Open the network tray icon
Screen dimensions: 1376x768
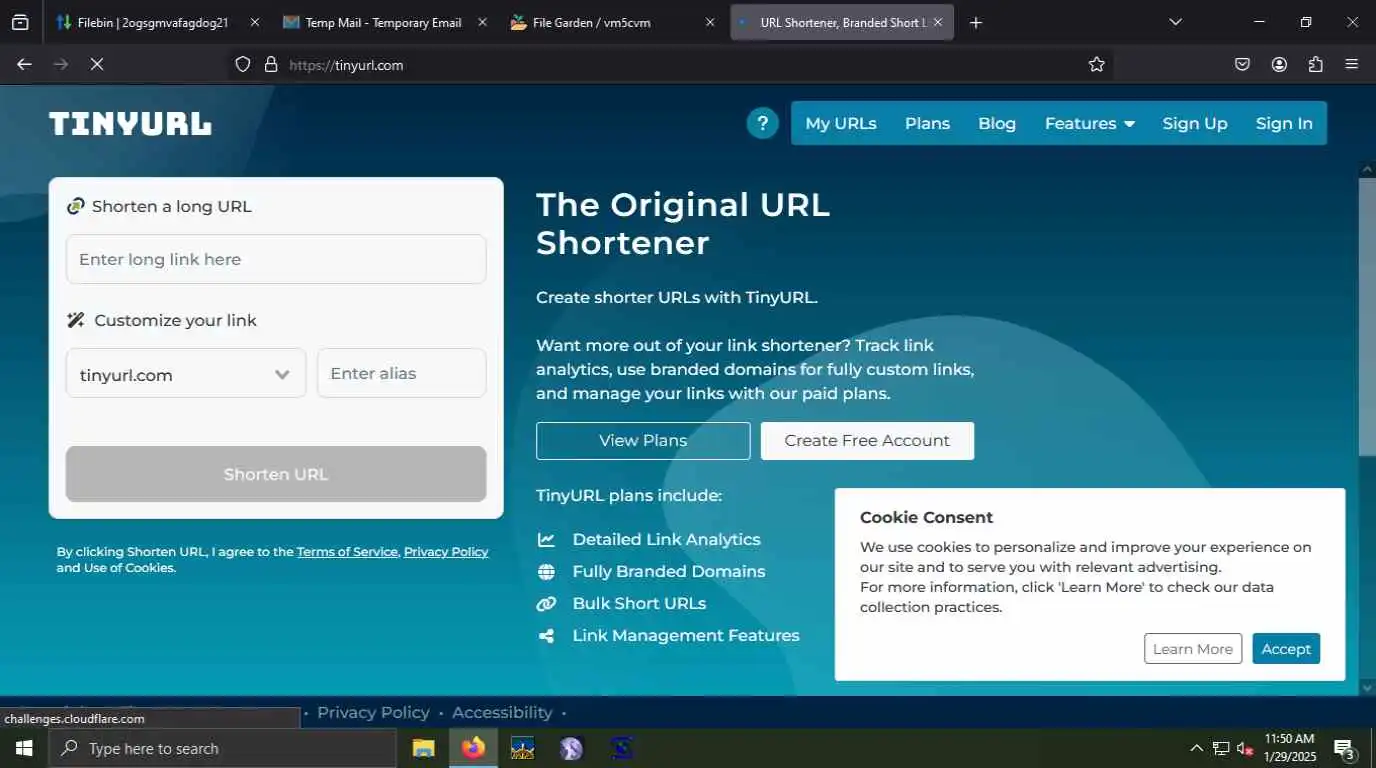1221,748
